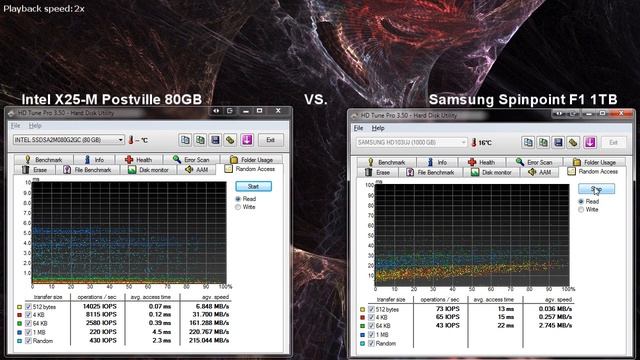Click thermometer temperature icon in Intel window
The width and height of the screenshot is (640, 360).
point(131,140)
